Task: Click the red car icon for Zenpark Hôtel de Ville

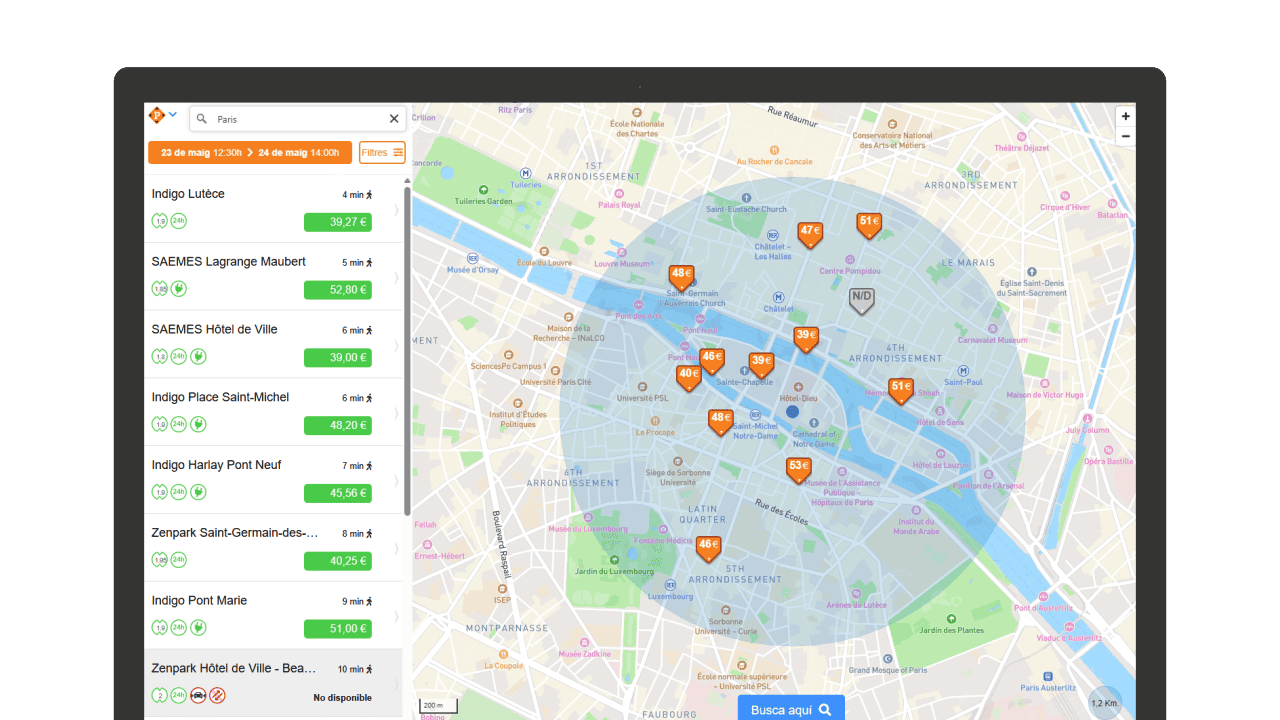Action: (198, 695)
